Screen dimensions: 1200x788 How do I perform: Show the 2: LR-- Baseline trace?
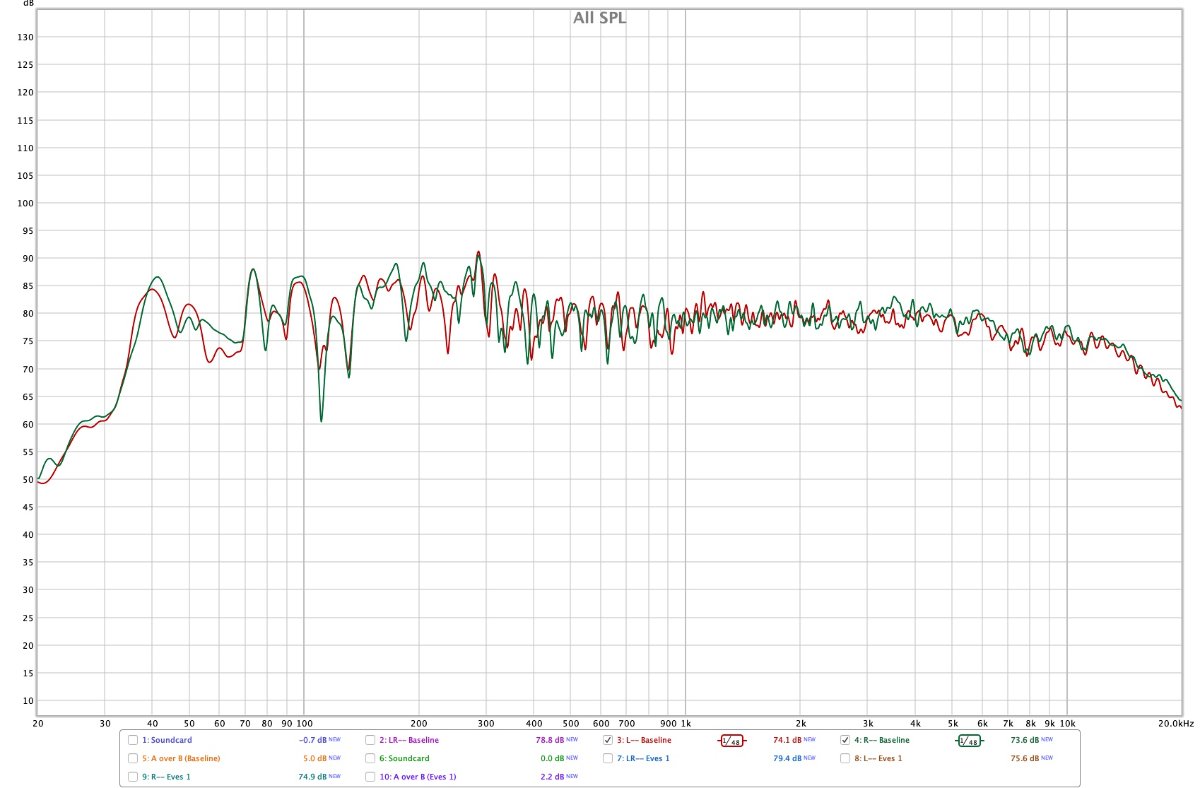tap(370, 741)
